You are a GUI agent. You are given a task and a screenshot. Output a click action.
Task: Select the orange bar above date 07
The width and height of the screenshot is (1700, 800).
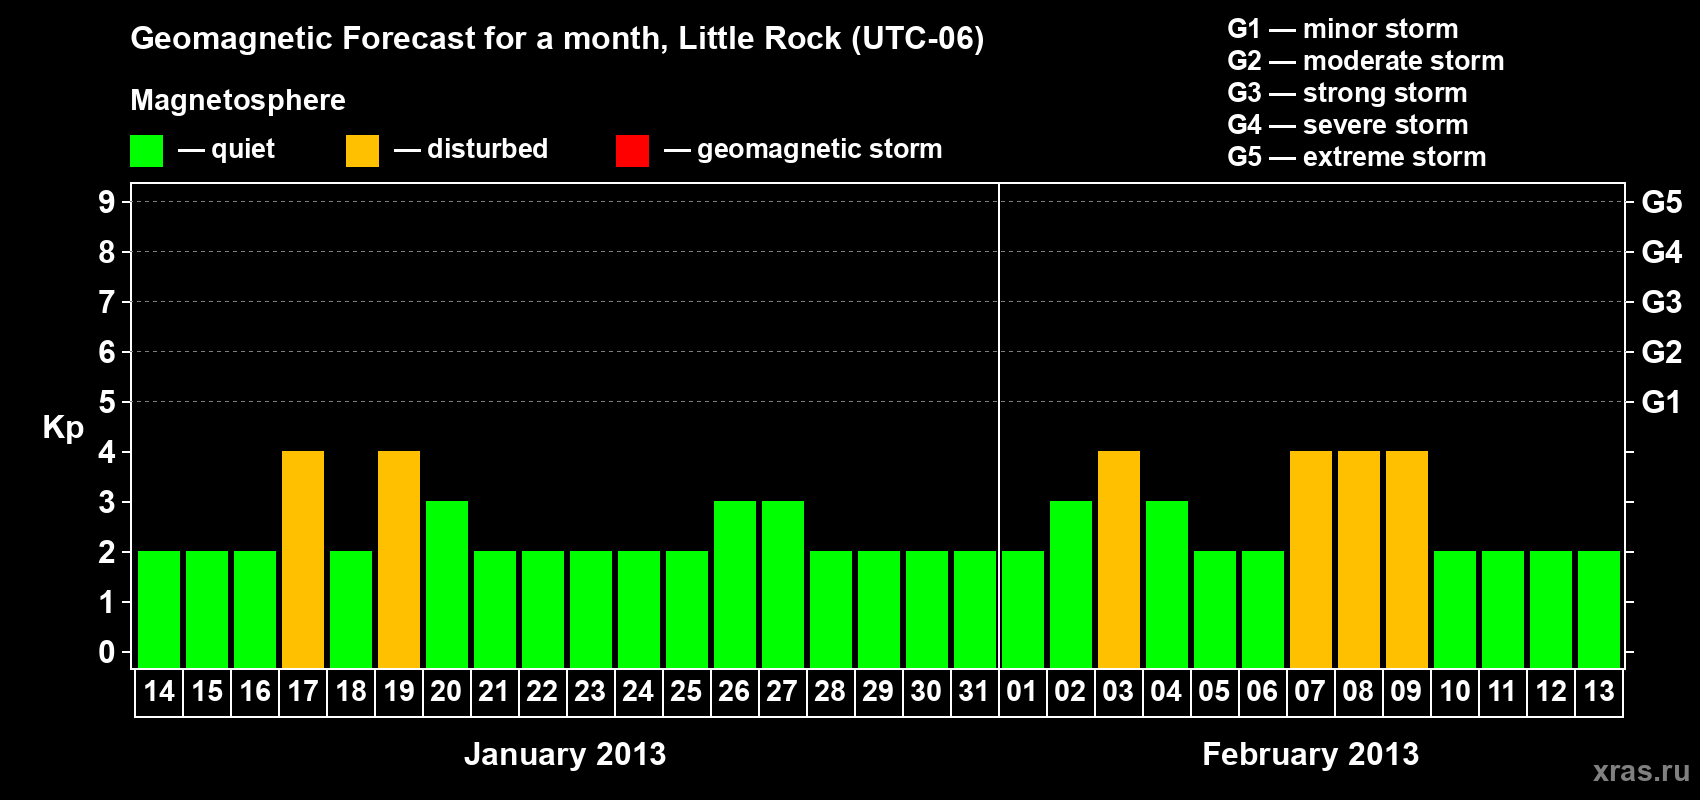pos(1311,559)
